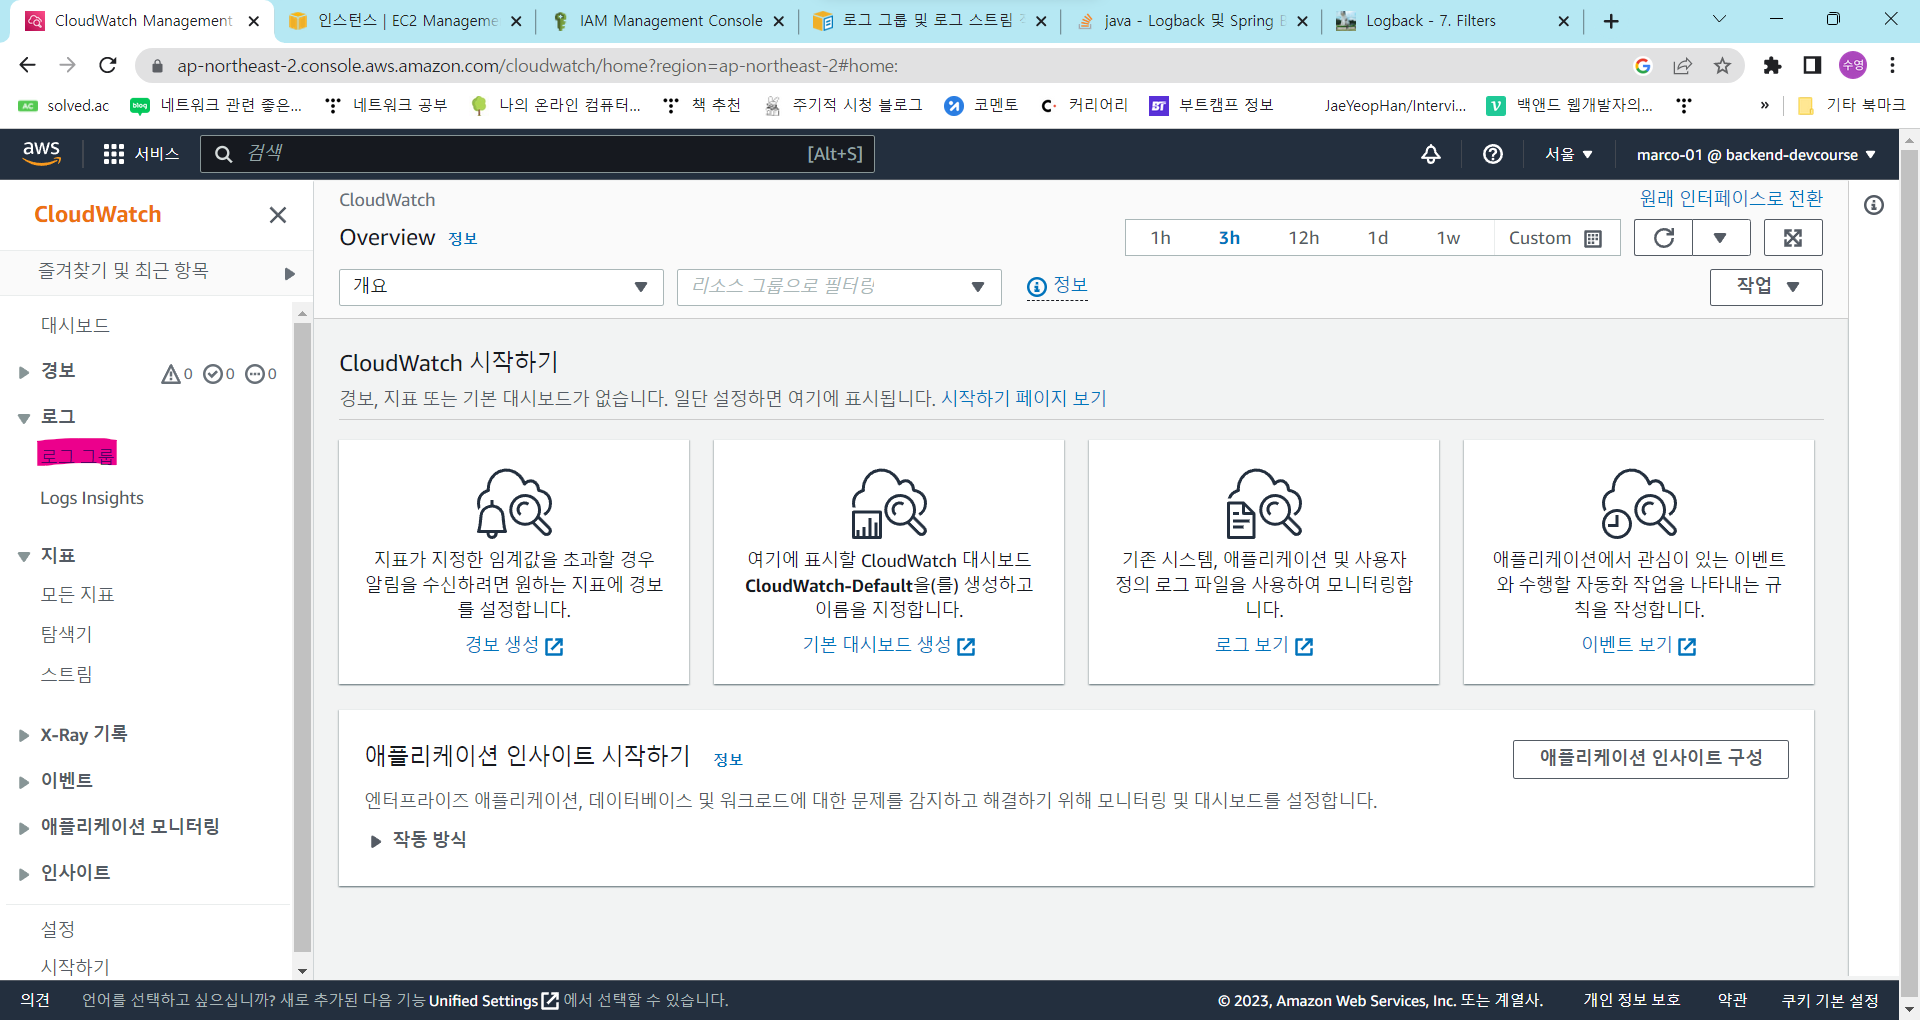
Task: Click the log file magnifier card icon
Action: (1264, 503)
